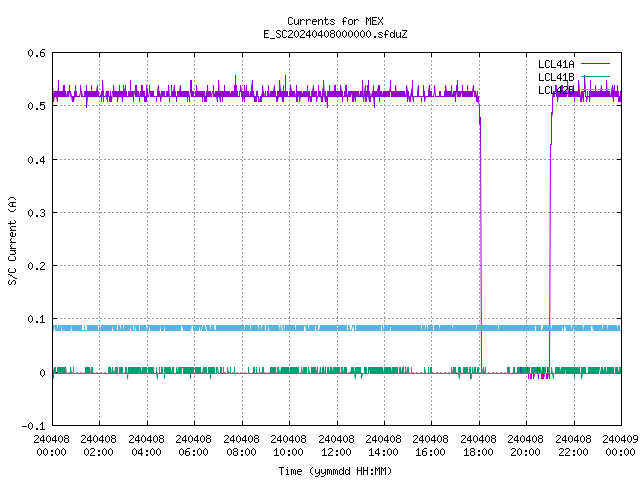Click the 240408 04:00 x-axis tick label
Image resolution: width=640 pixels, height=480 pixels.
click(146, 445)
